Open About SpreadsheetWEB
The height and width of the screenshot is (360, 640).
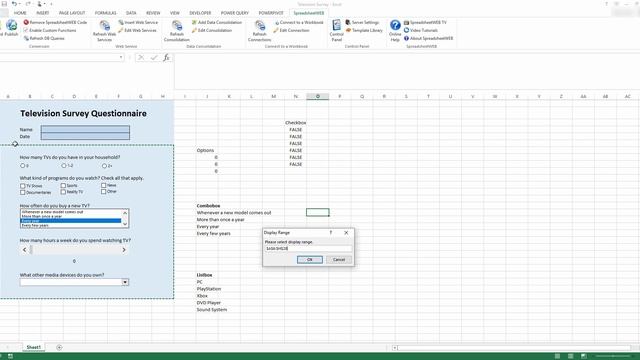pos(428,38)
